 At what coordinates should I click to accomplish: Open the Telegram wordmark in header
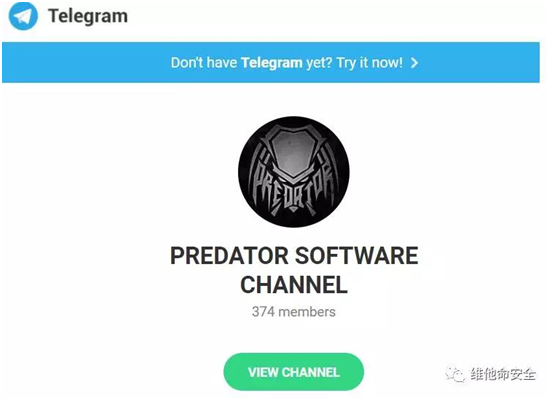click(x=88, y=16)
